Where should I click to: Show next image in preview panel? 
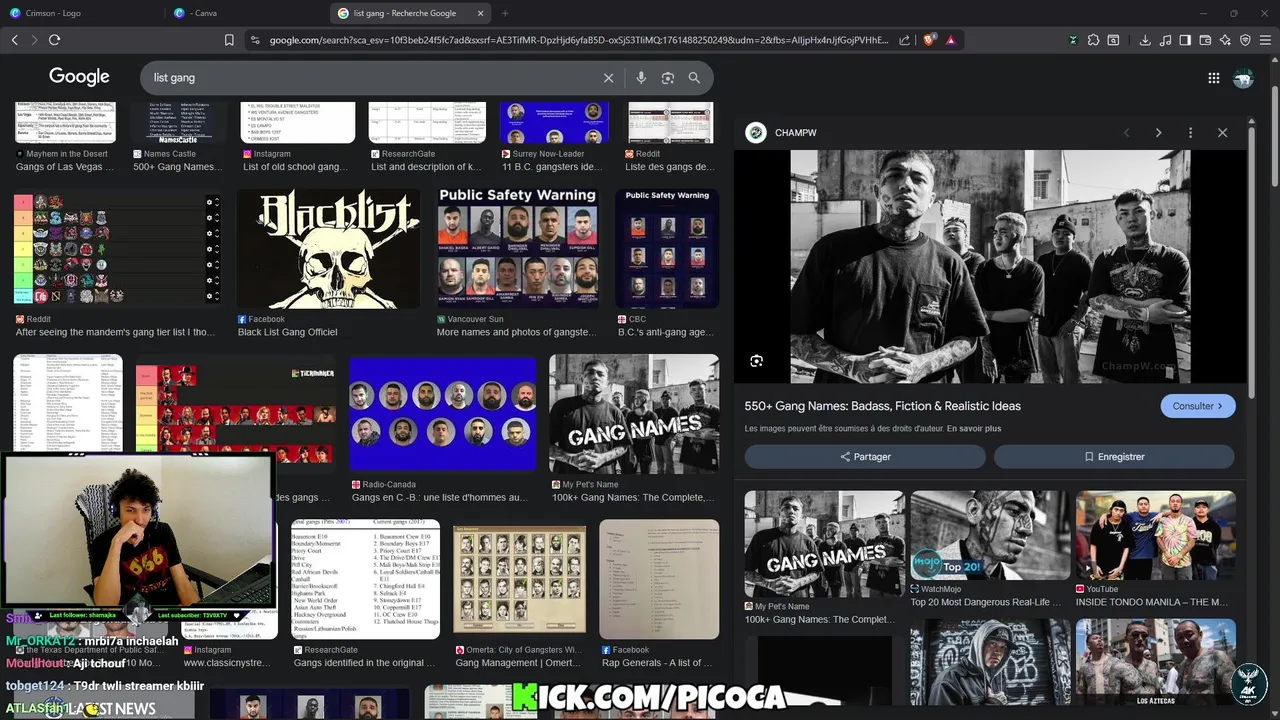tap(1158, 133)
